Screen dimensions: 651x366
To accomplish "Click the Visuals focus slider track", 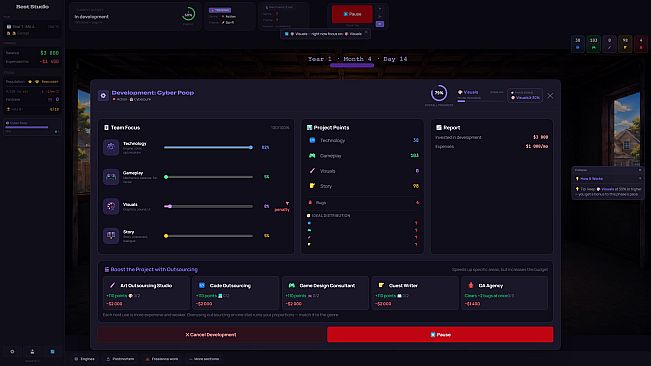I will (x=208, y=206).
